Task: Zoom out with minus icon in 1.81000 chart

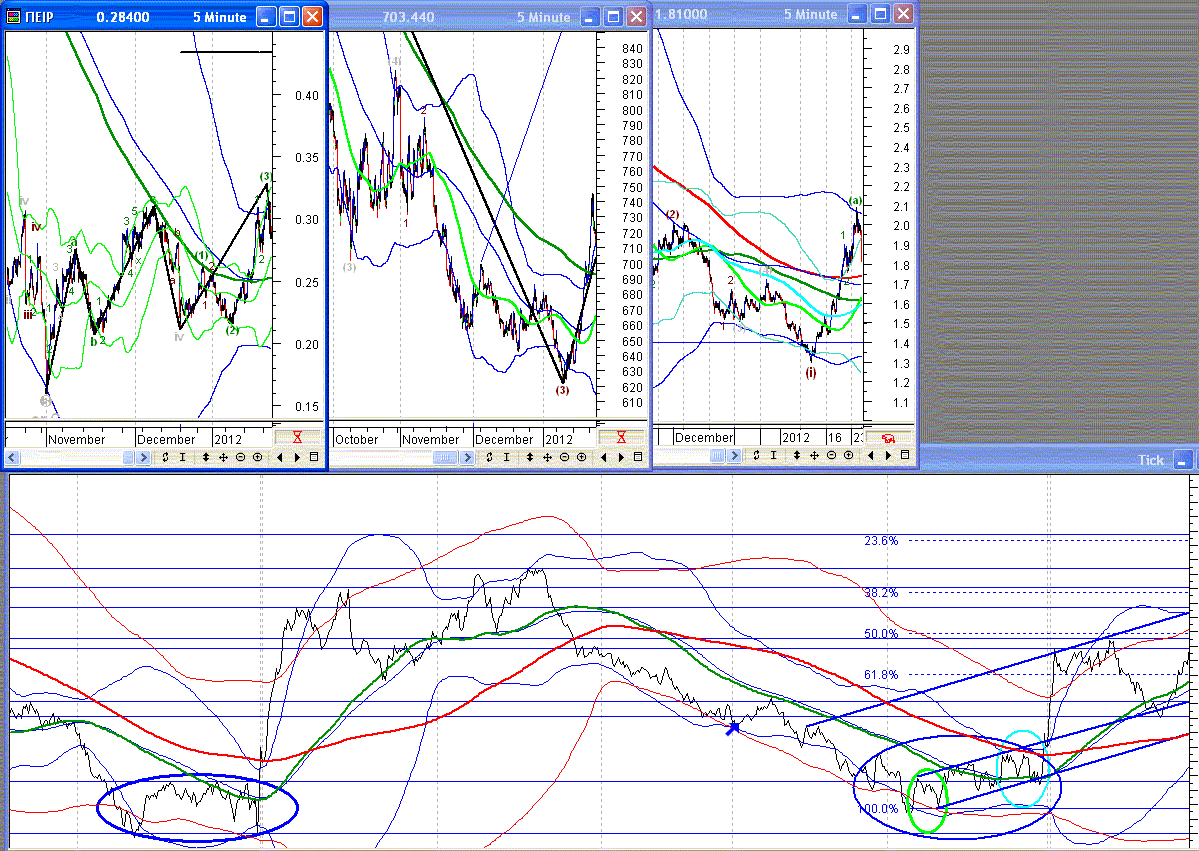Action: coord(831,455)
